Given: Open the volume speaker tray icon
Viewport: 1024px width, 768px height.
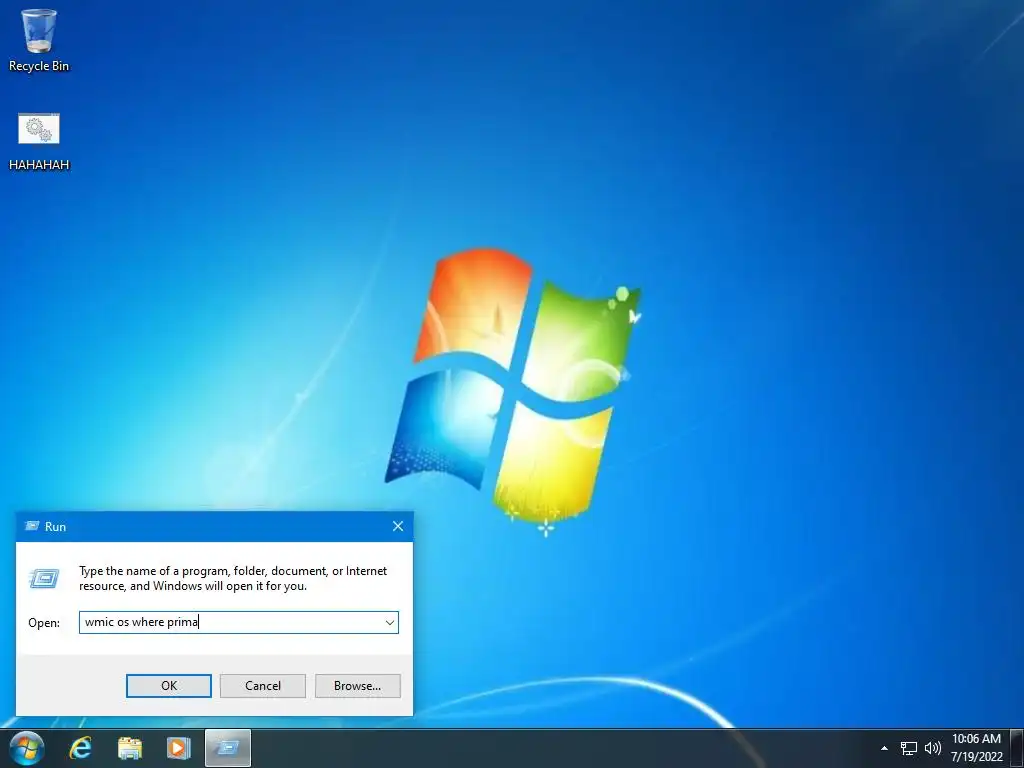Looking at the screenshot, I should (933, 748).
